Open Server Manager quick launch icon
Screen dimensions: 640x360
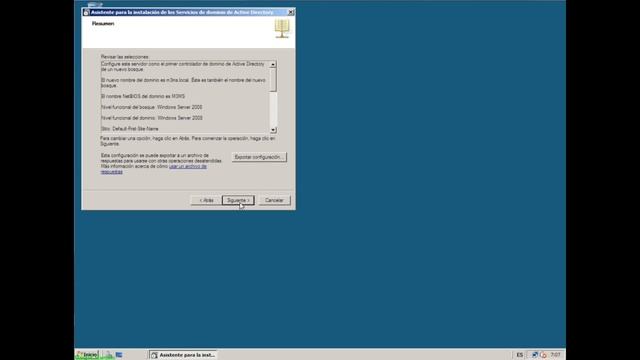coord(108,355)
